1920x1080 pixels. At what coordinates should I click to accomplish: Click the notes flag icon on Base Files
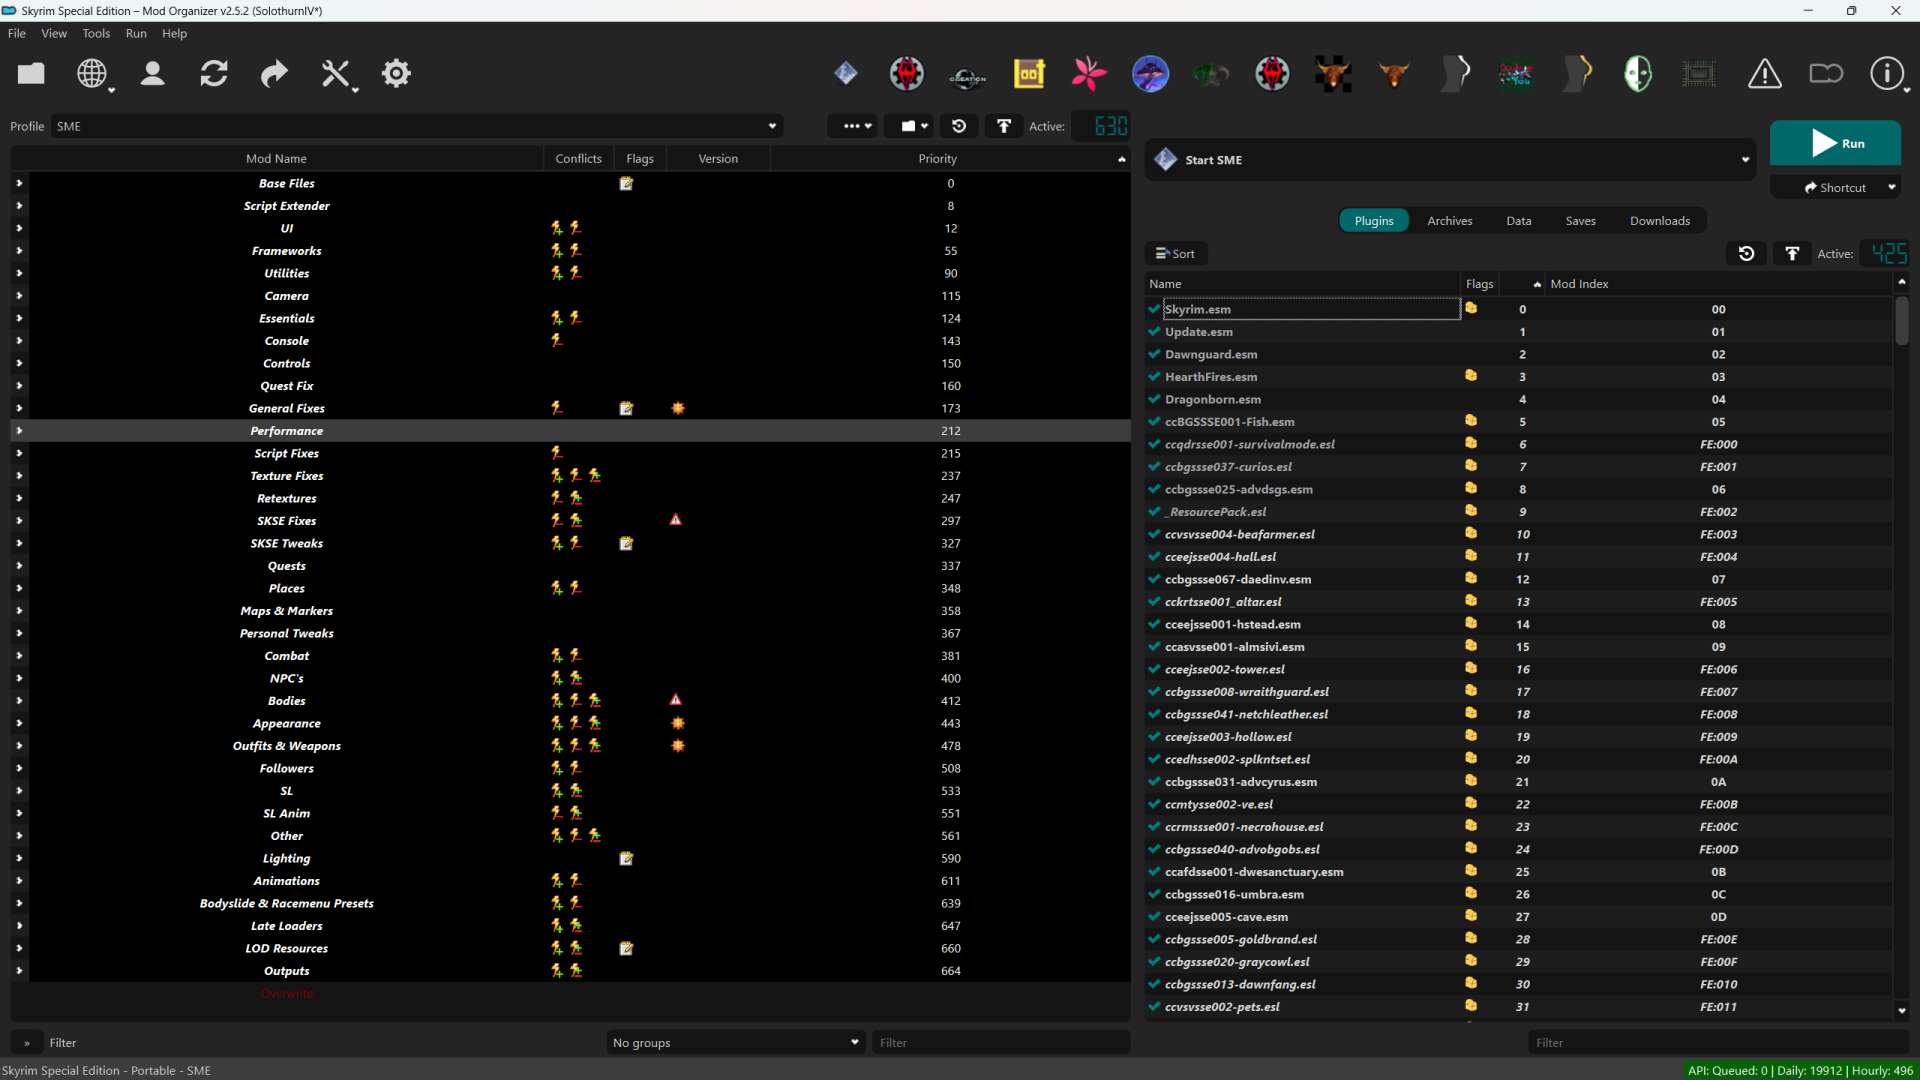[626, 183]
